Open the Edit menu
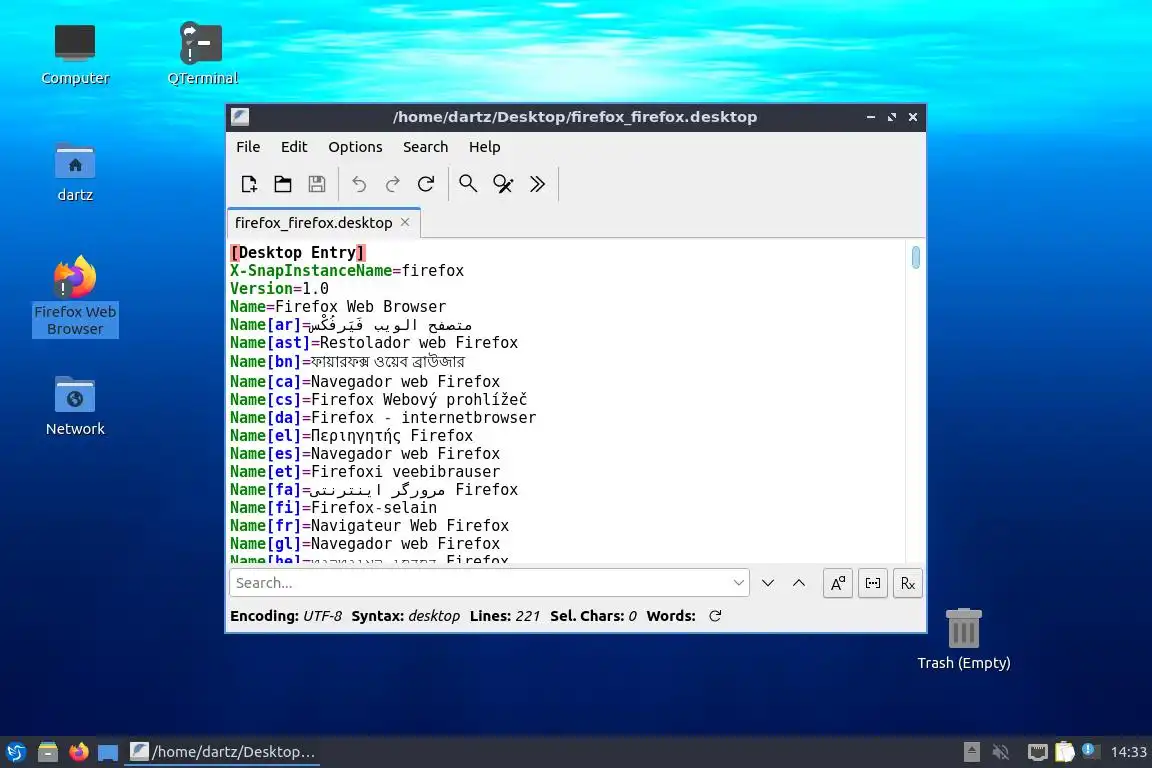Screen dimensions: 1152x768 [294, 147]
